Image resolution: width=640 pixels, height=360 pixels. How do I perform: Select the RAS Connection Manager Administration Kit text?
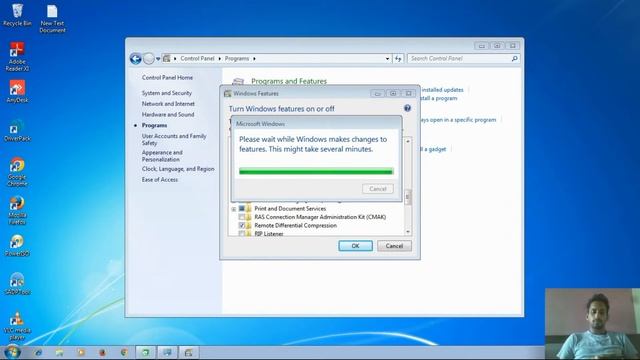320,217
